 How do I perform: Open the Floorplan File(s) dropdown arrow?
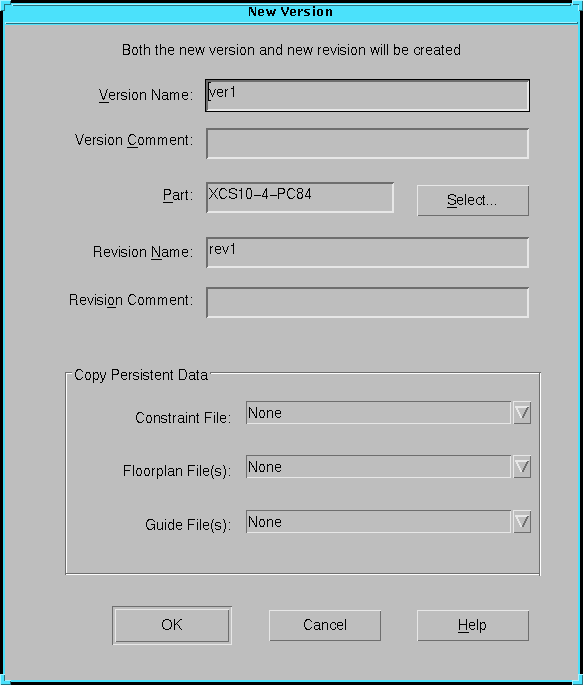522,467
